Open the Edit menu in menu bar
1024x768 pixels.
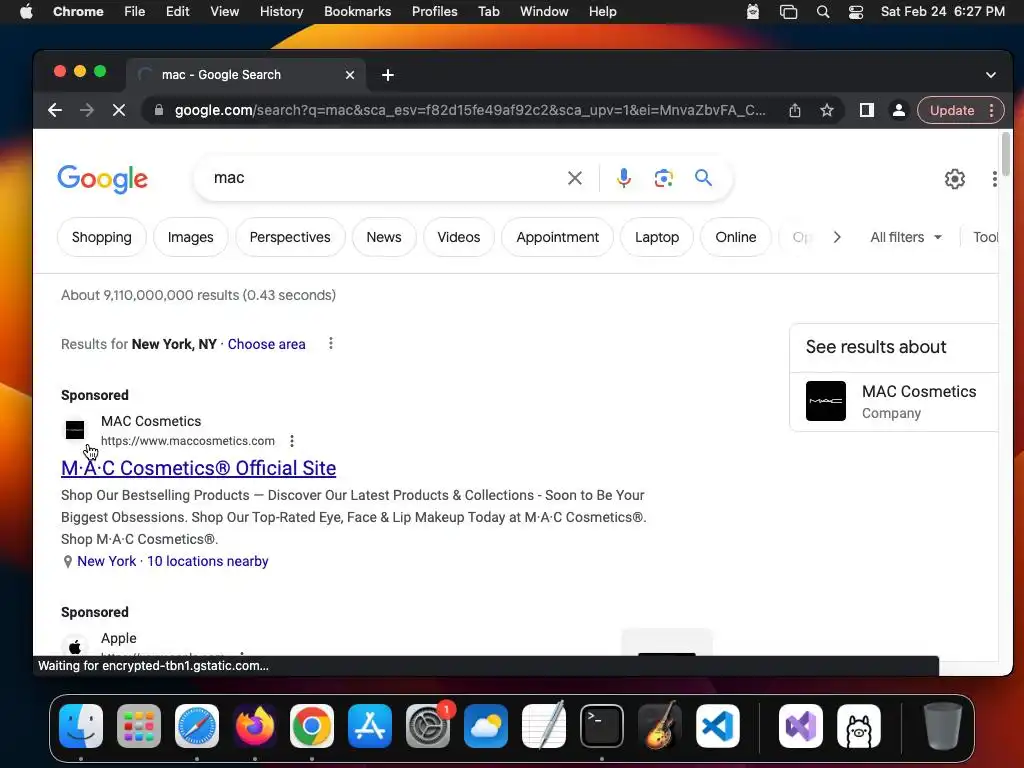pyautogui.click(x=178, y=12)
